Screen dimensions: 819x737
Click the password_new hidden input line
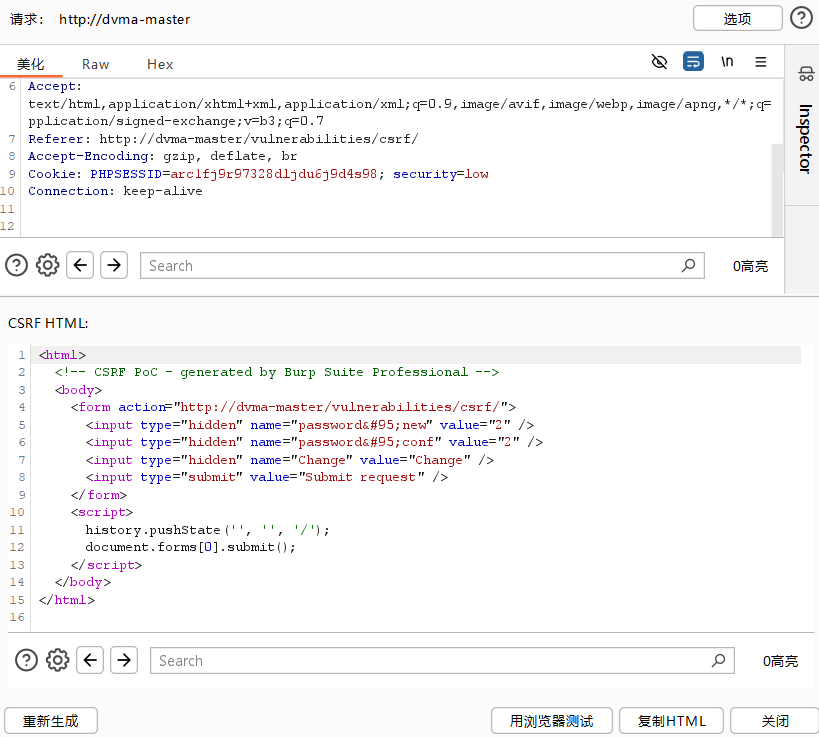[x=310, y=425]
